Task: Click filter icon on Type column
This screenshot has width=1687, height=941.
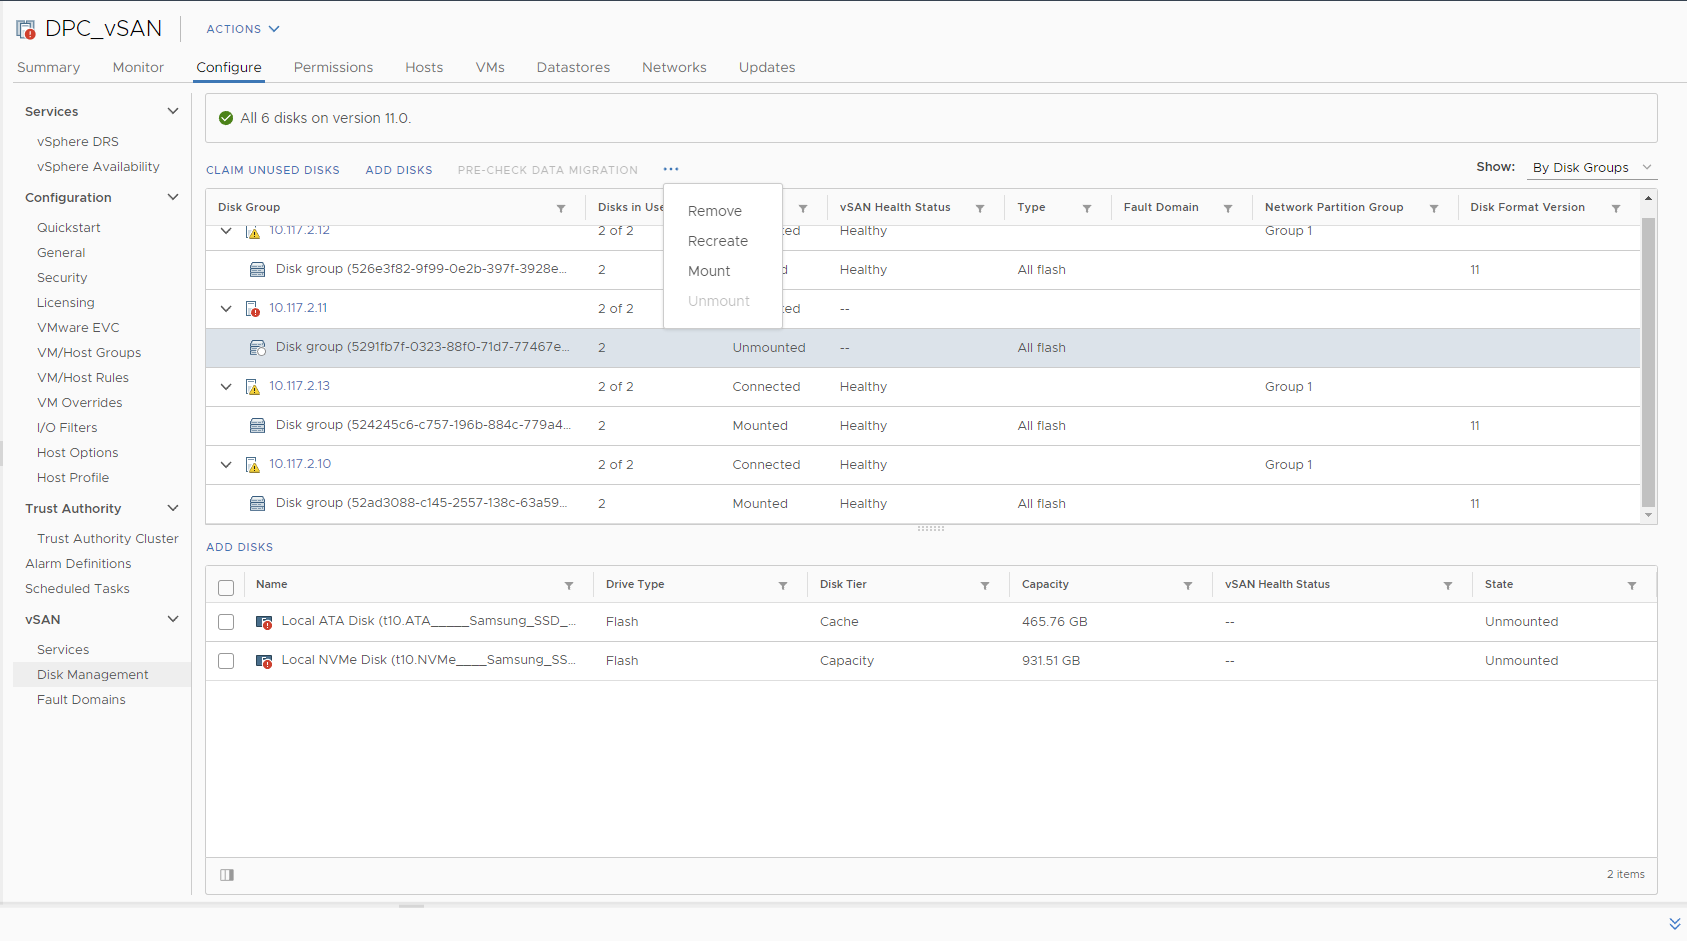Action: point(1087,208)
